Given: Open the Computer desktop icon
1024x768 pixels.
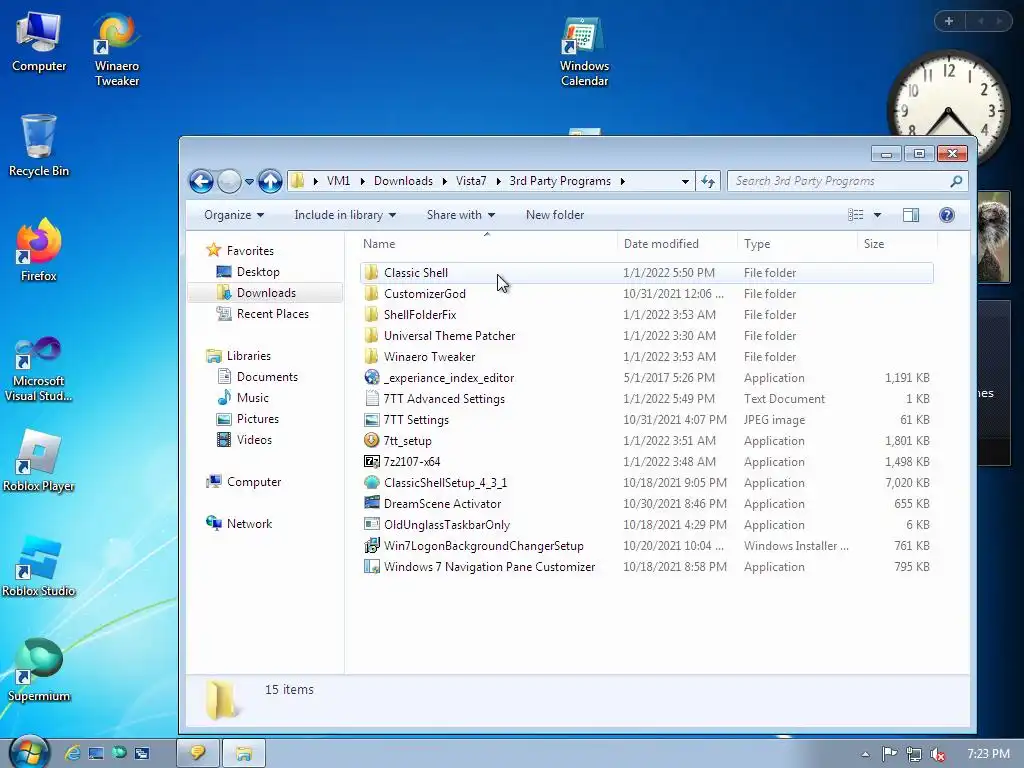Looking at the screenshot, I should tap(39, 42).
